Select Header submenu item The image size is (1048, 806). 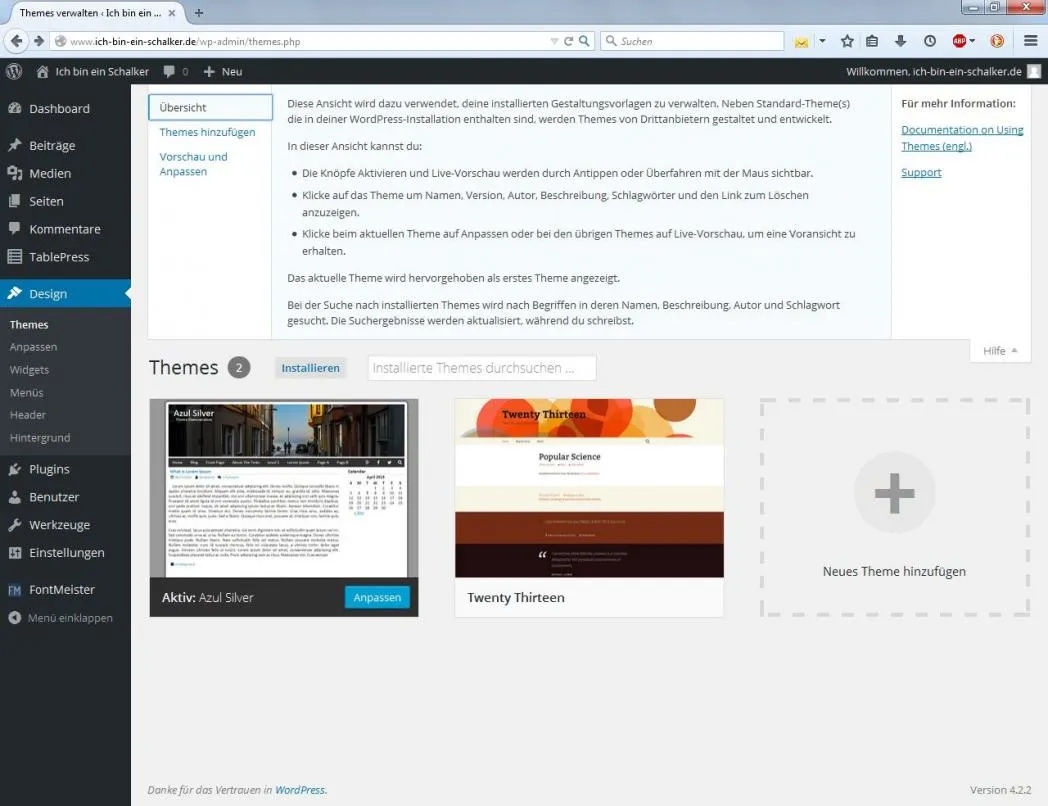click(x=28, y=414)
